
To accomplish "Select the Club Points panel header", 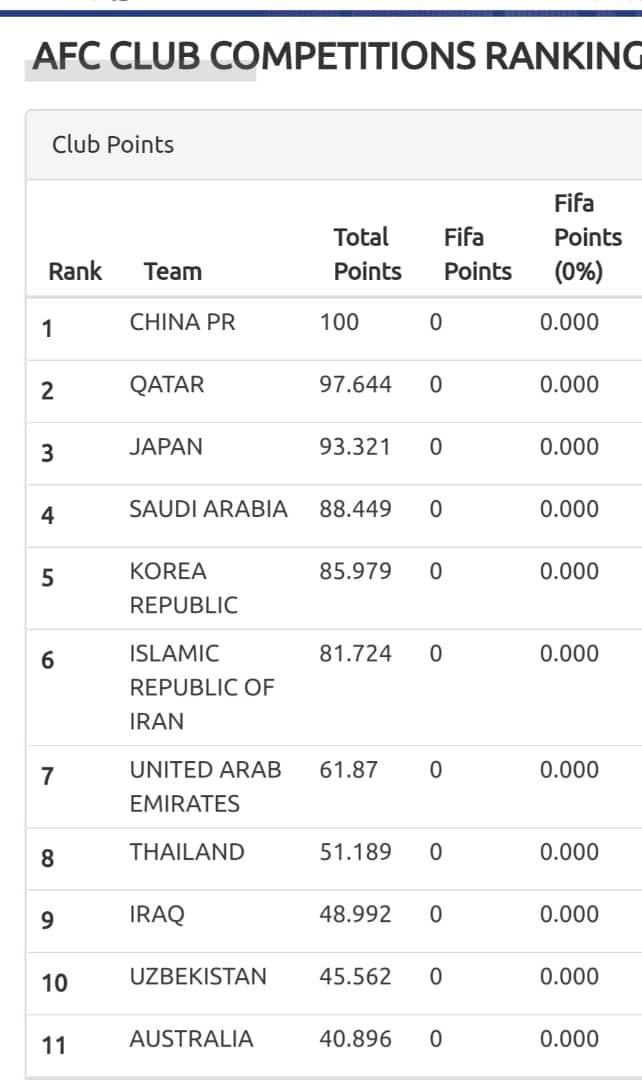I will [113, 145].
